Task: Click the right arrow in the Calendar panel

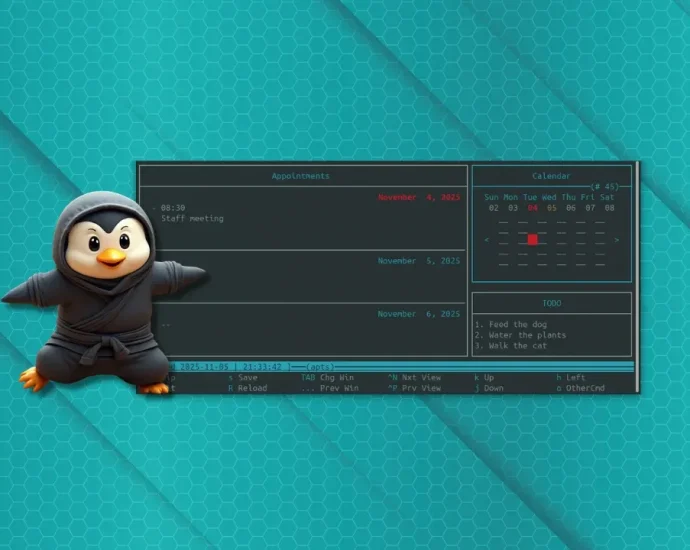Action: point(617,240)
